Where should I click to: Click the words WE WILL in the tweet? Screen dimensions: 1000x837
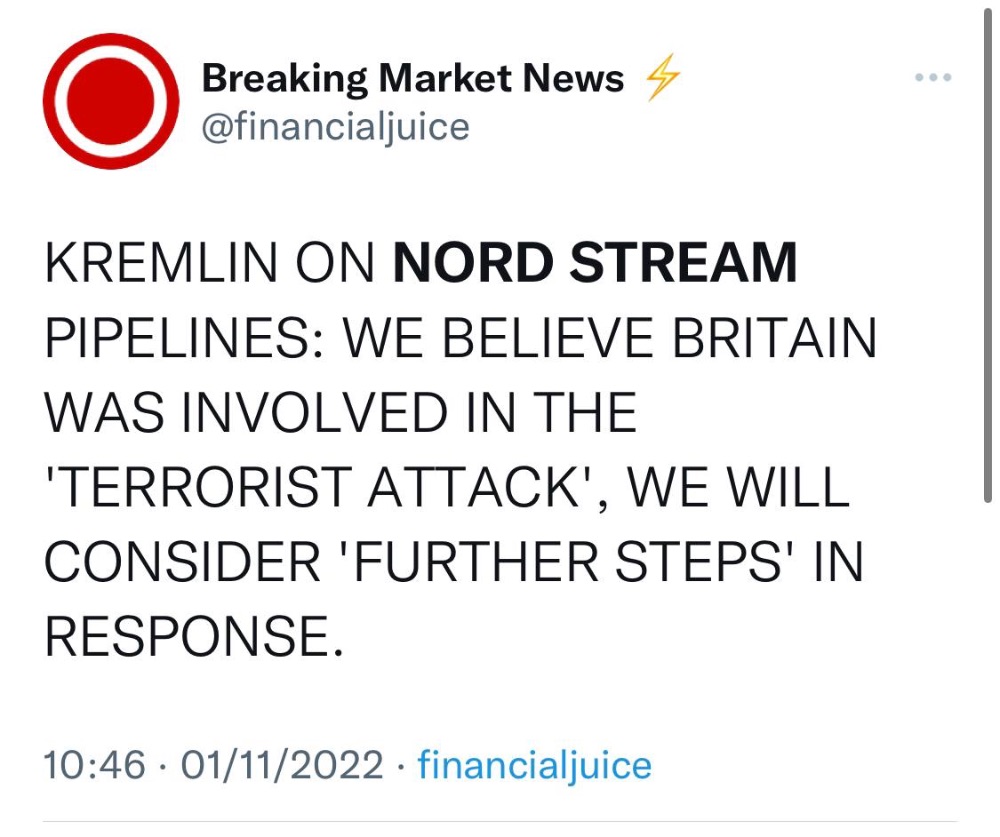pyautogui.click(x=739, y=487)
